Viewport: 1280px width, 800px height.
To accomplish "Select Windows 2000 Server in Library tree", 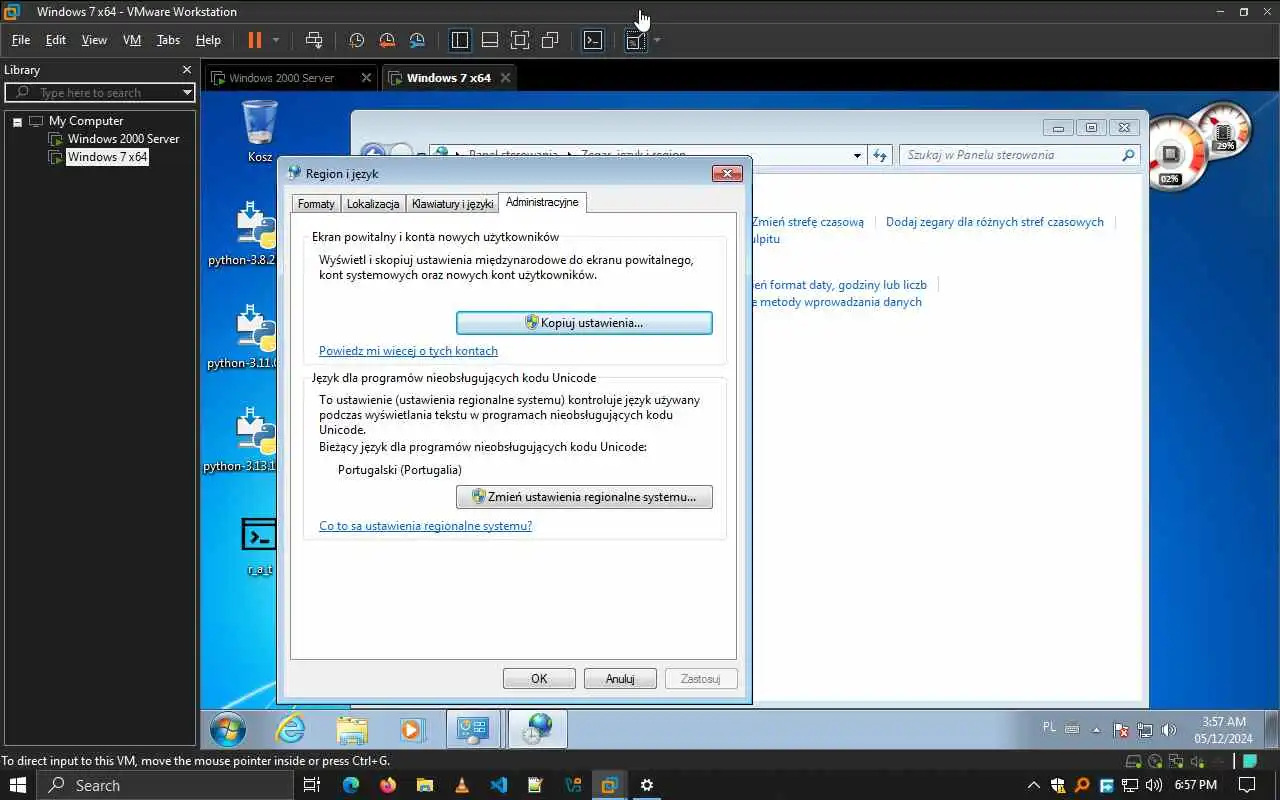I will (x=123, y=139).
